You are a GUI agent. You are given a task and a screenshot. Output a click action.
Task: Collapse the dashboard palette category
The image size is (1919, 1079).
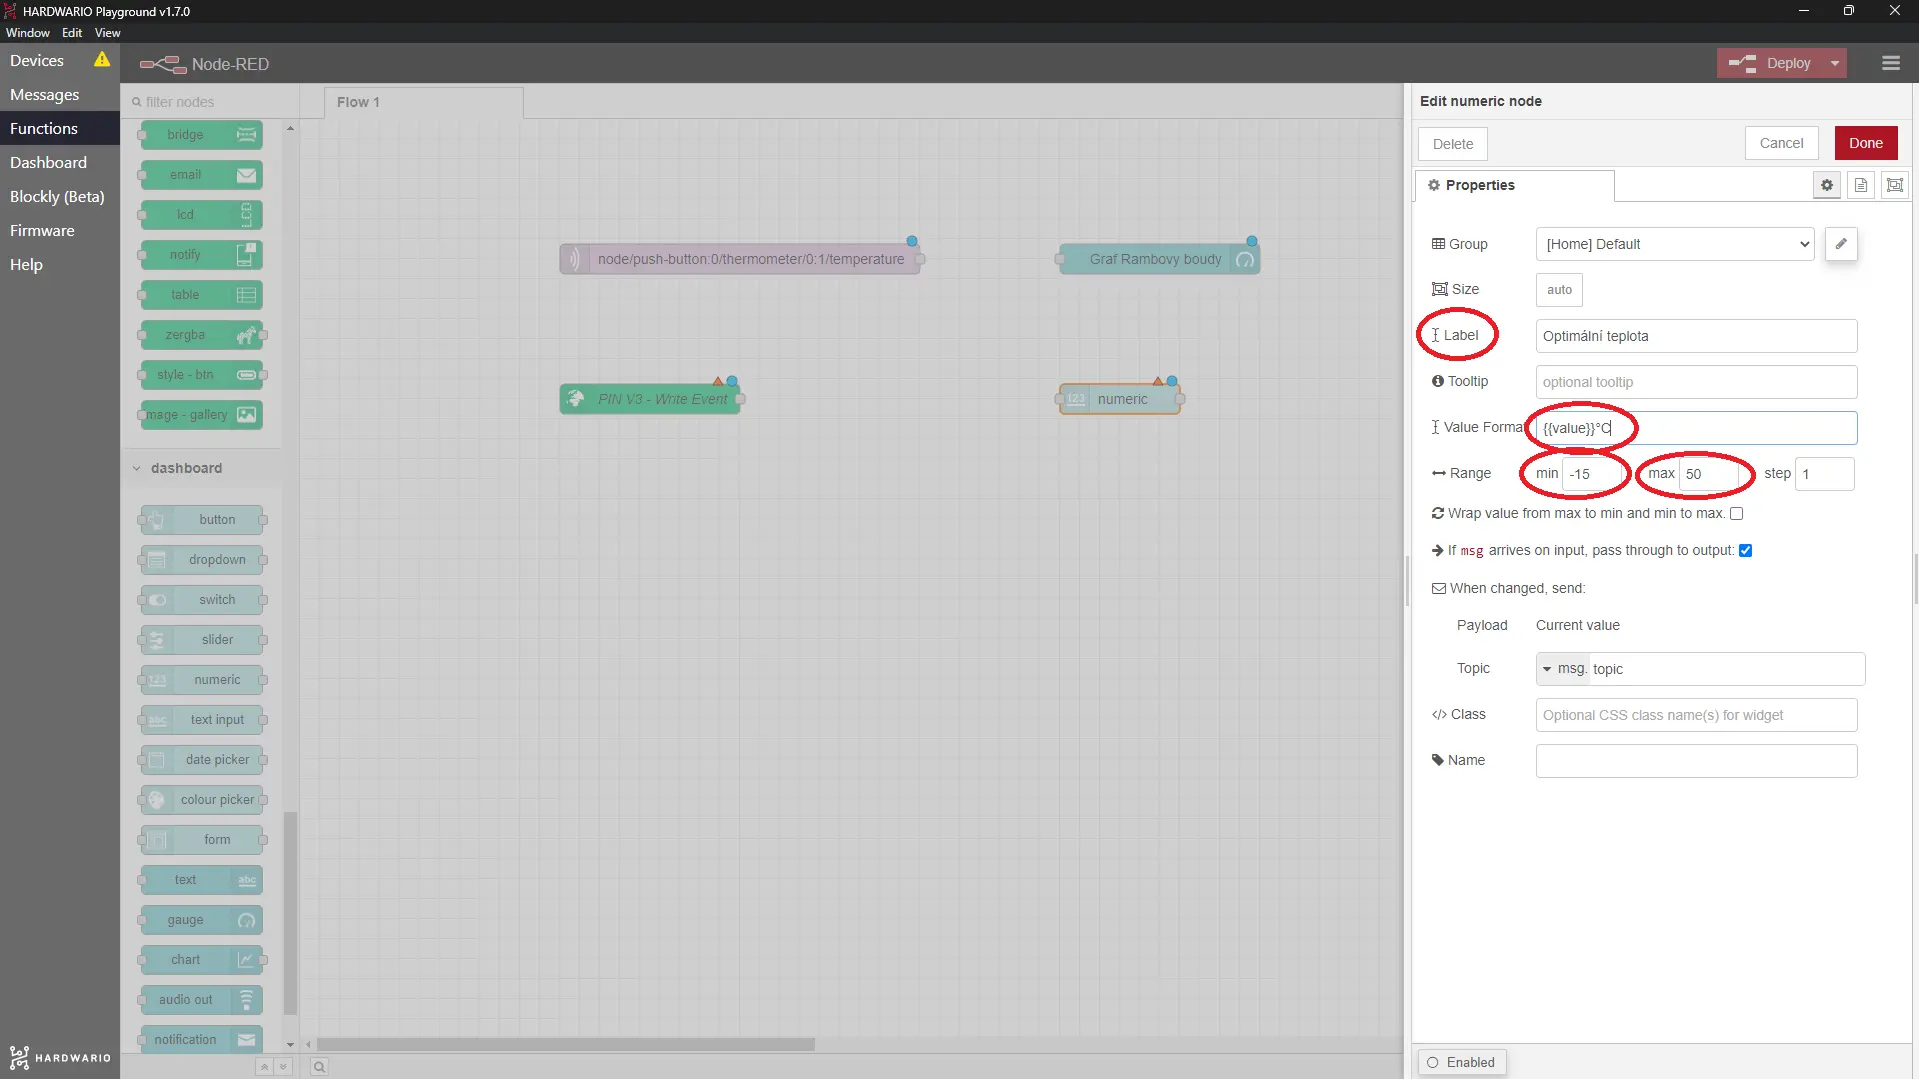(201, 468)
